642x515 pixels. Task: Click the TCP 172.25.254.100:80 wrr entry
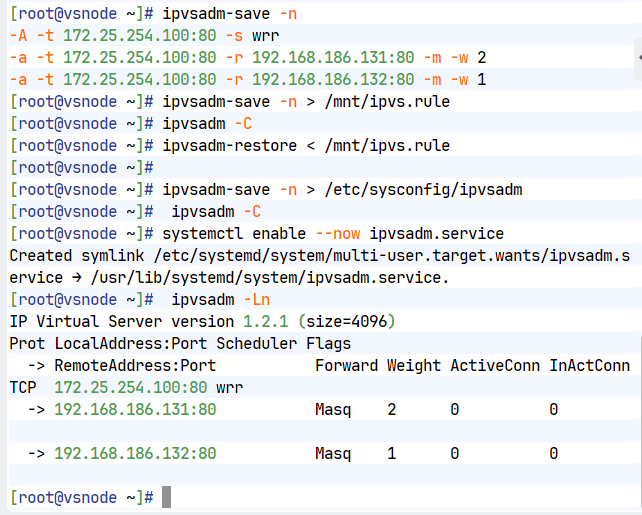126,388
